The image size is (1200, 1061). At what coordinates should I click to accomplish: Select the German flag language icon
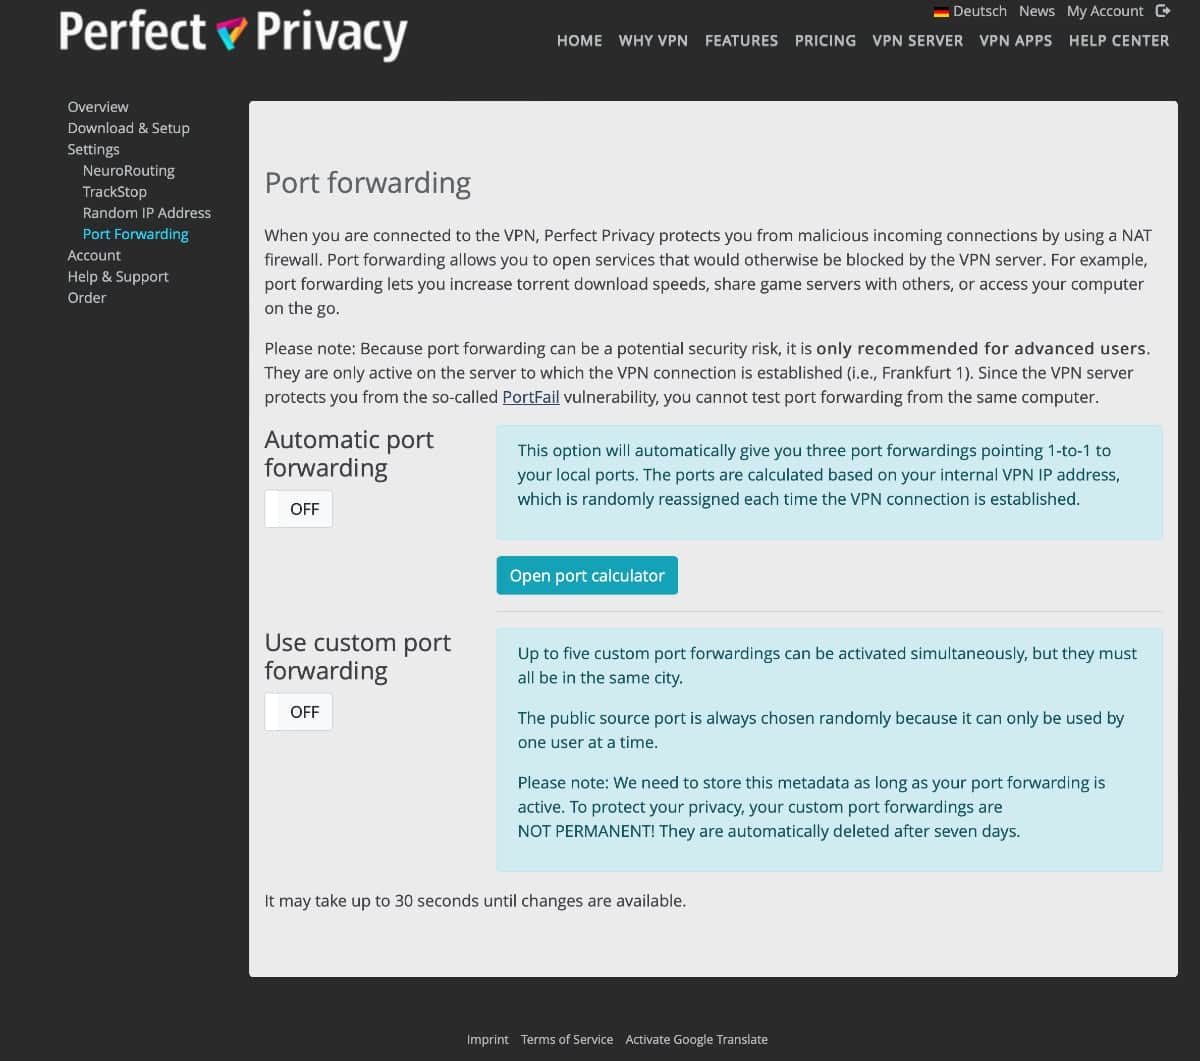[x=941, y=11]
